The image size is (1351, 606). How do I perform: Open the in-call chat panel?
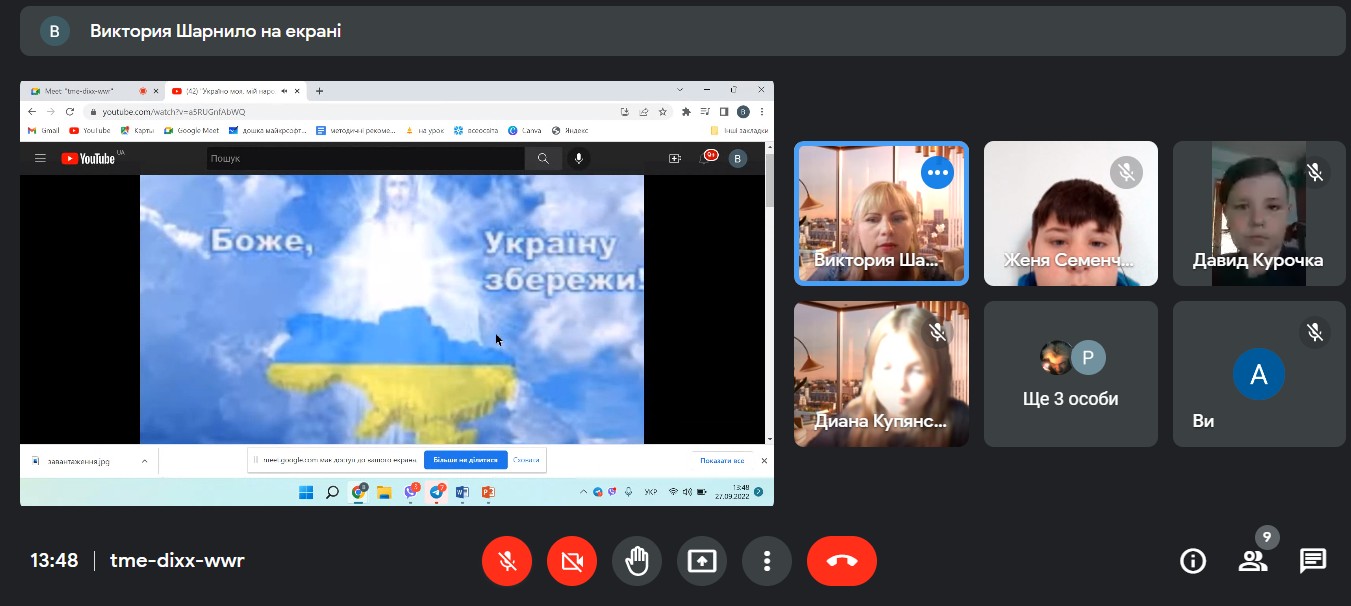[x=1313, y=561]
